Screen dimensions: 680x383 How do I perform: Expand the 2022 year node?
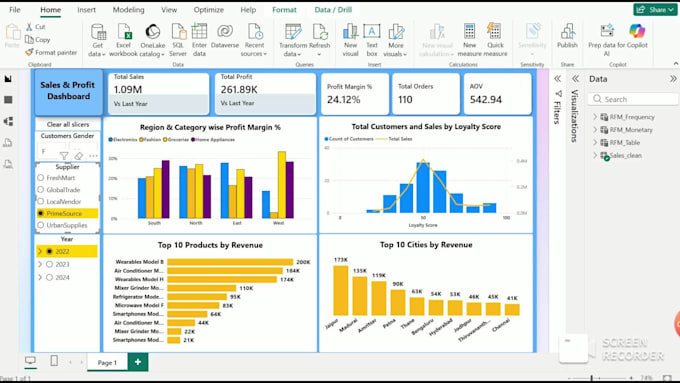[x=40, y=251]
